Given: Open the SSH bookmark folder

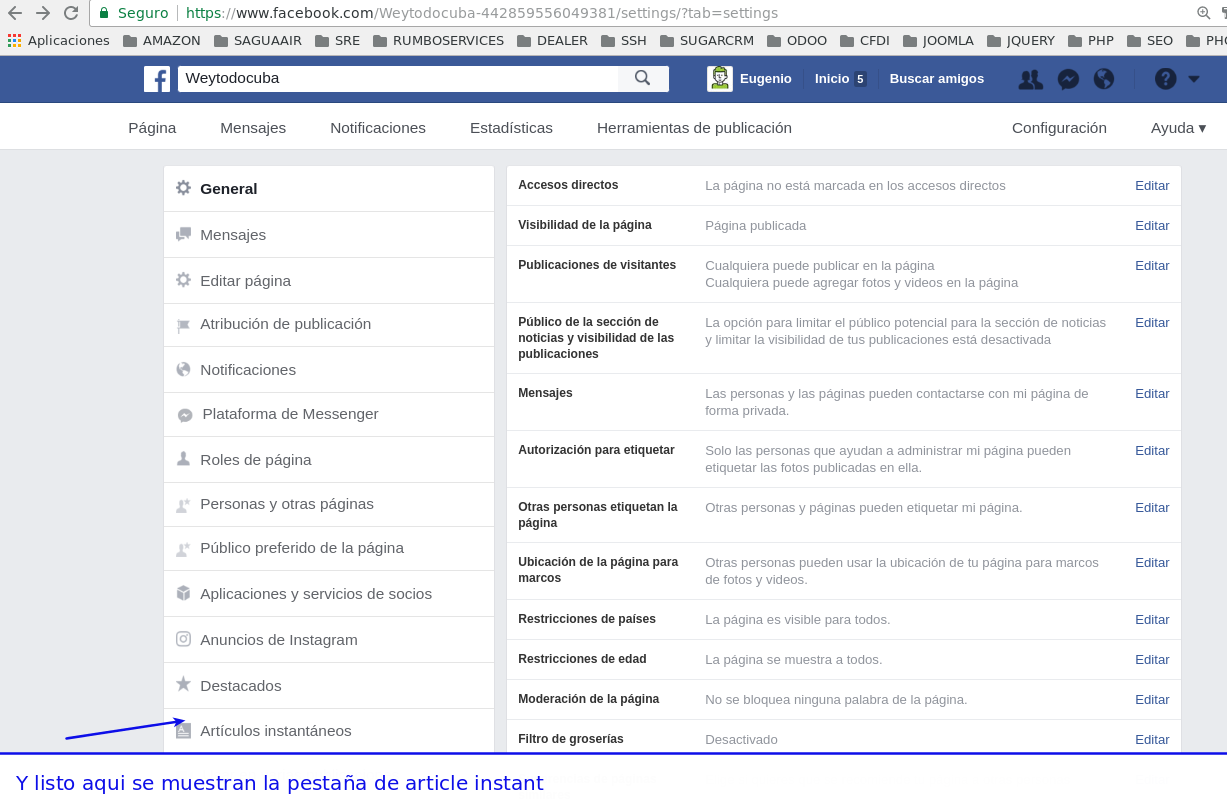Looking at the screenshot, I should [624, 41].
